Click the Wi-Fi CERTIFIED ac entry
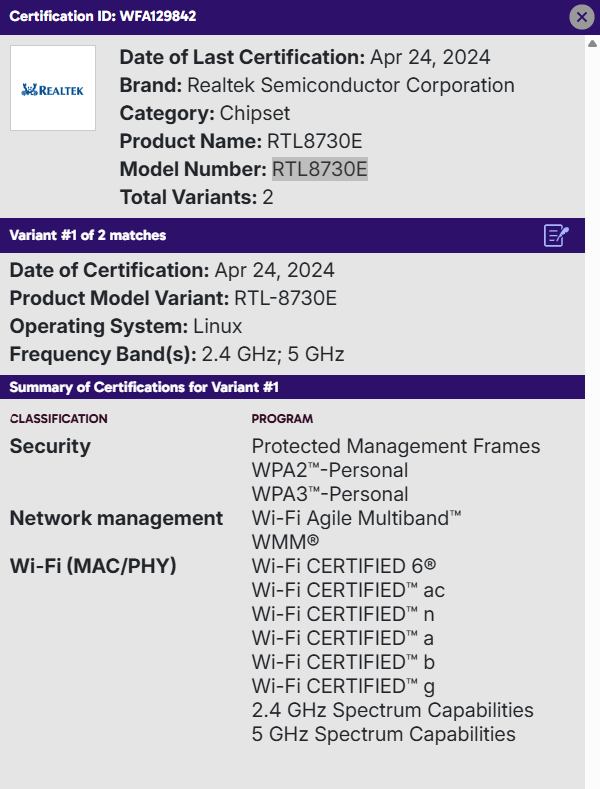600x789 pixels. (348, 590)
